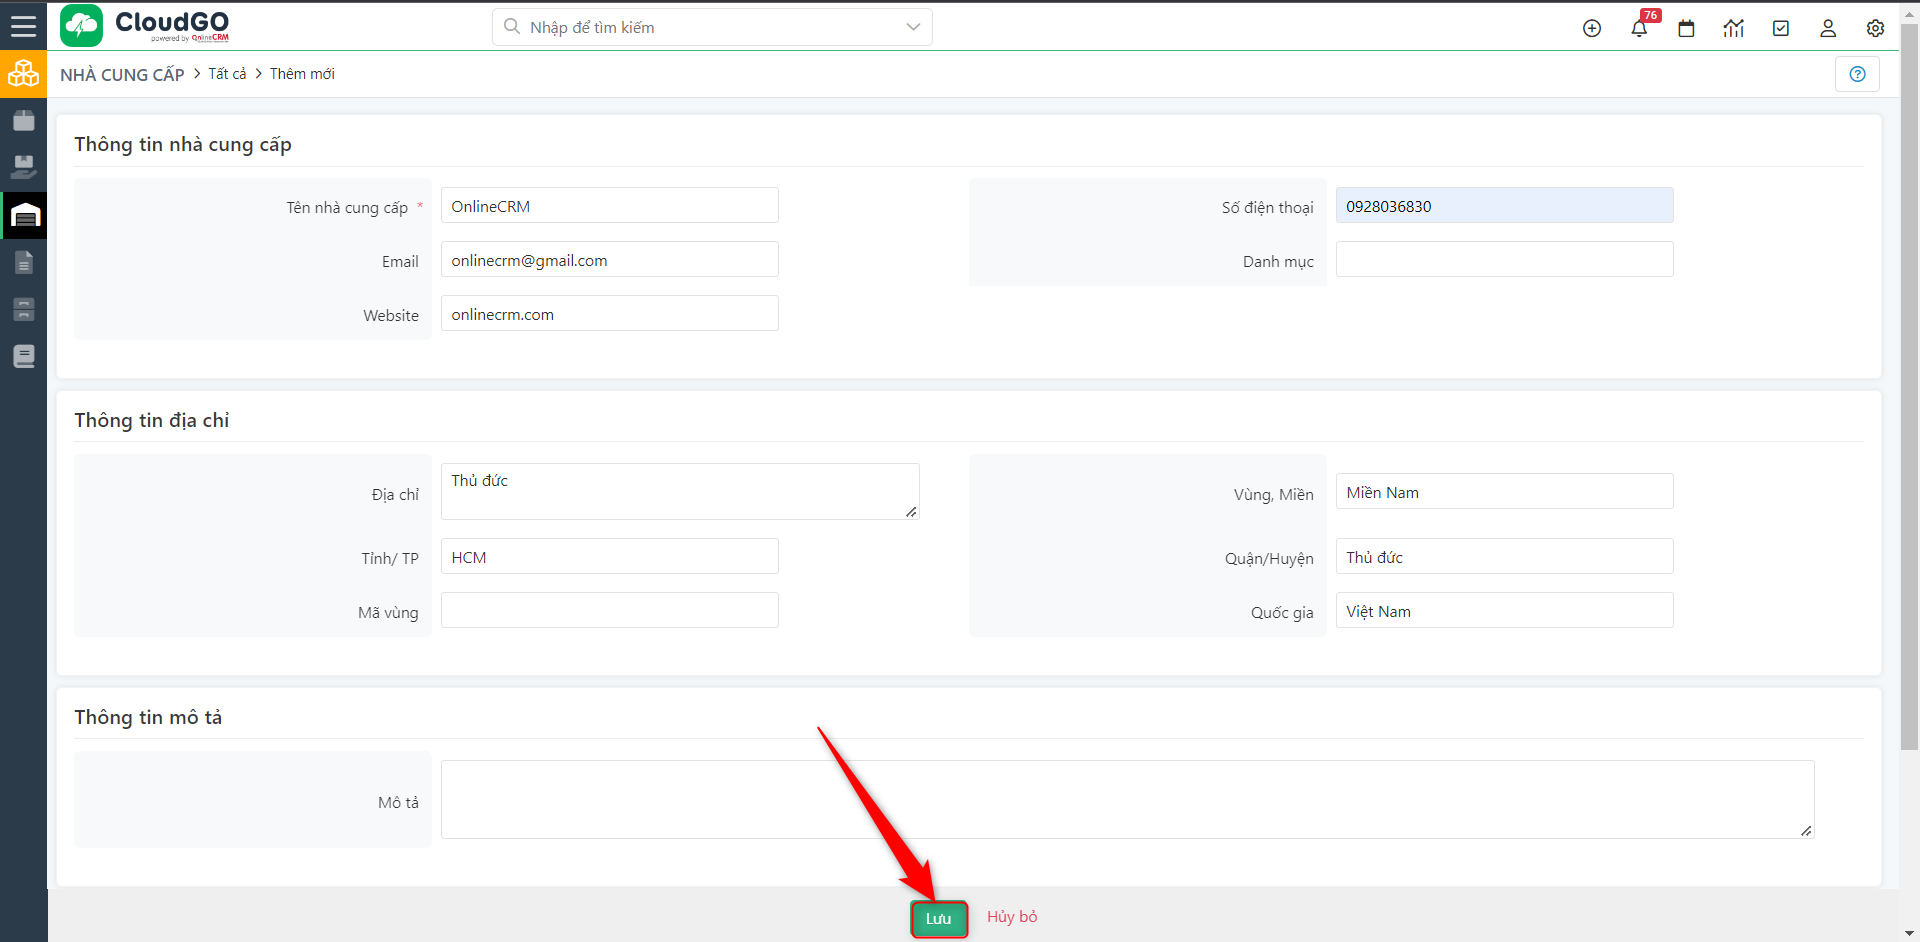Open the reports chart icon
This screenshot has width=1920, height=942.
[1734, 28]
